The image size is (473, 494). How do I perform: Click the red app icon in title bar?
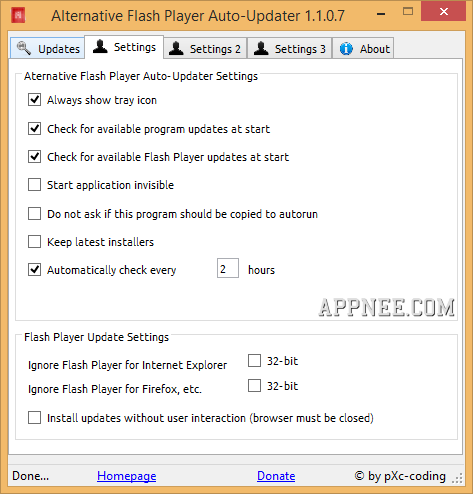[18, 15]
